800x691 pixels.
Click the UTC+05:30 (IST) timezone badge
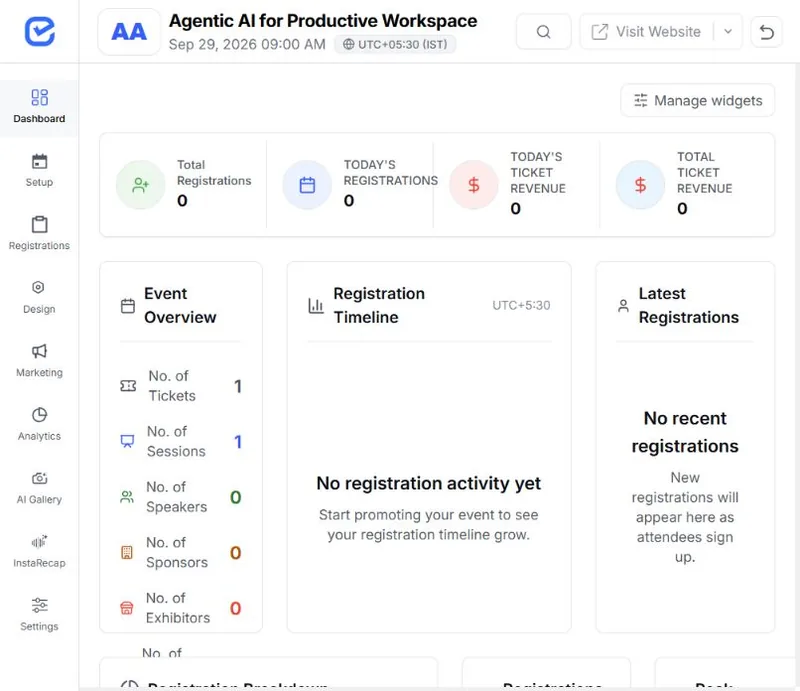(x=395, y=44)
